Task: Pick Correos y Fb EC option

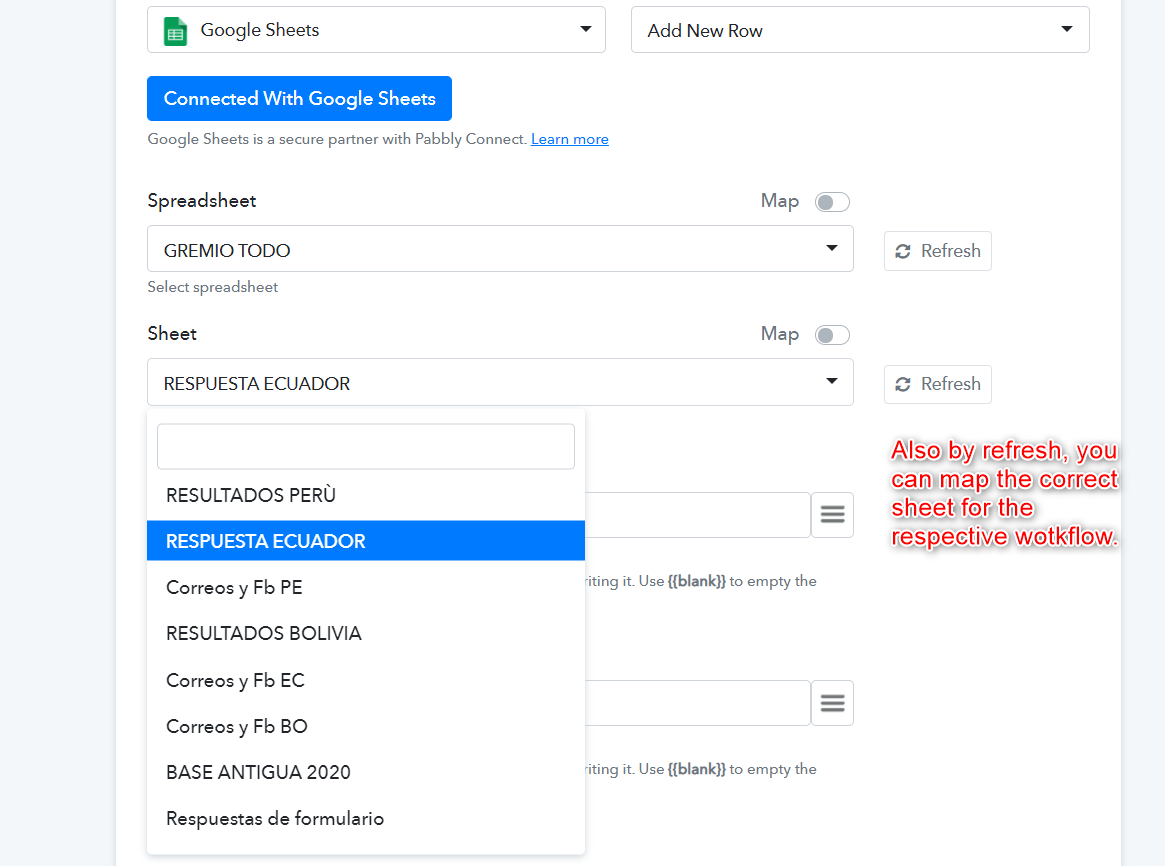Action: click(x=366, y=680)
